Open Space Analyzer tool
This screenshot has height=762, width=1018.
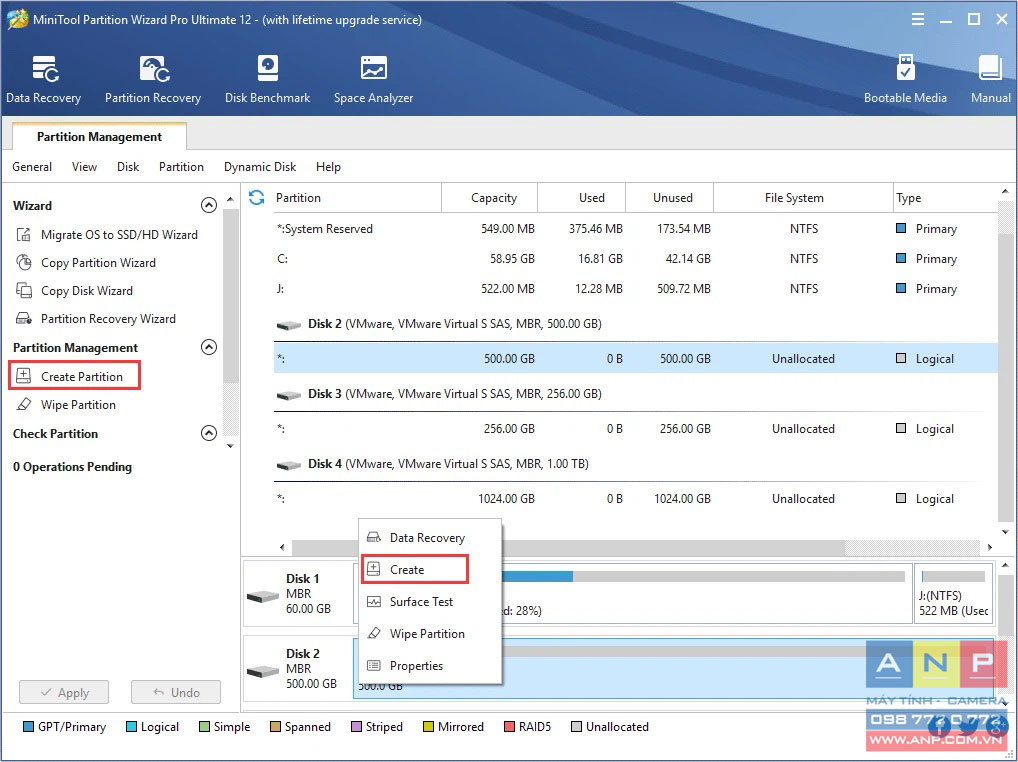pos(373,79)
